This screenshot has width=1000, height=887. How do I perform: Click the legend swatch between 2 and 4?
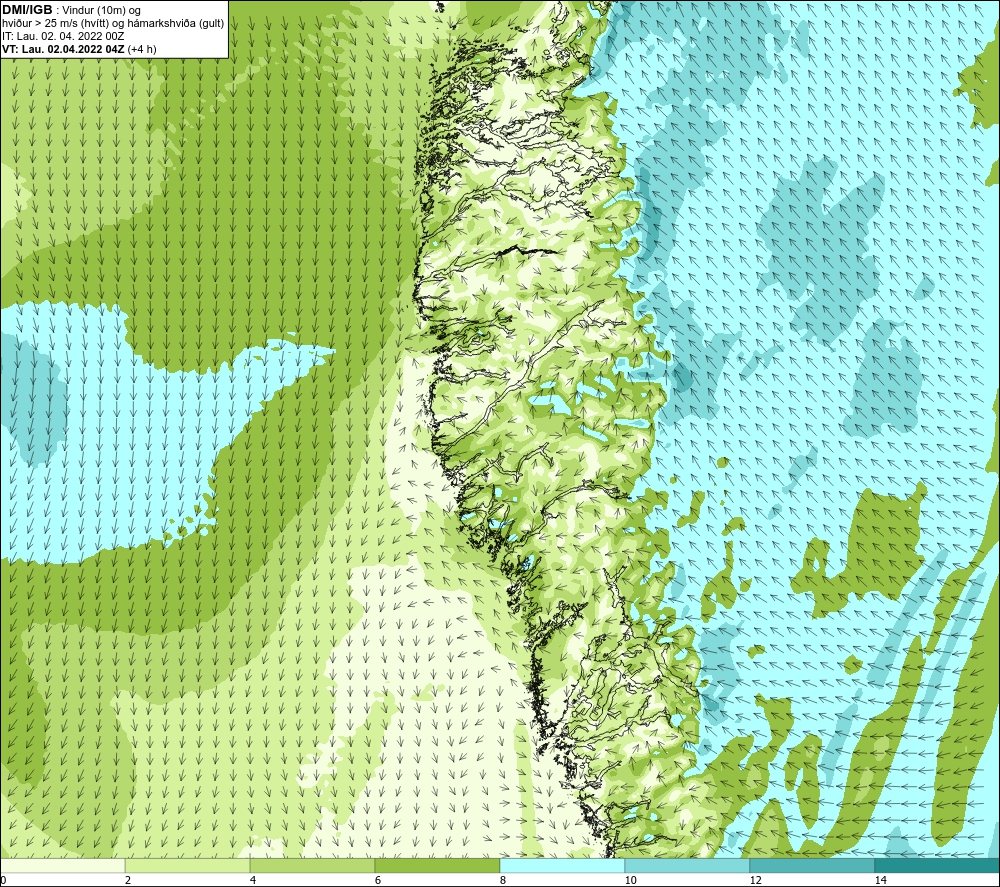pos(188,866)
